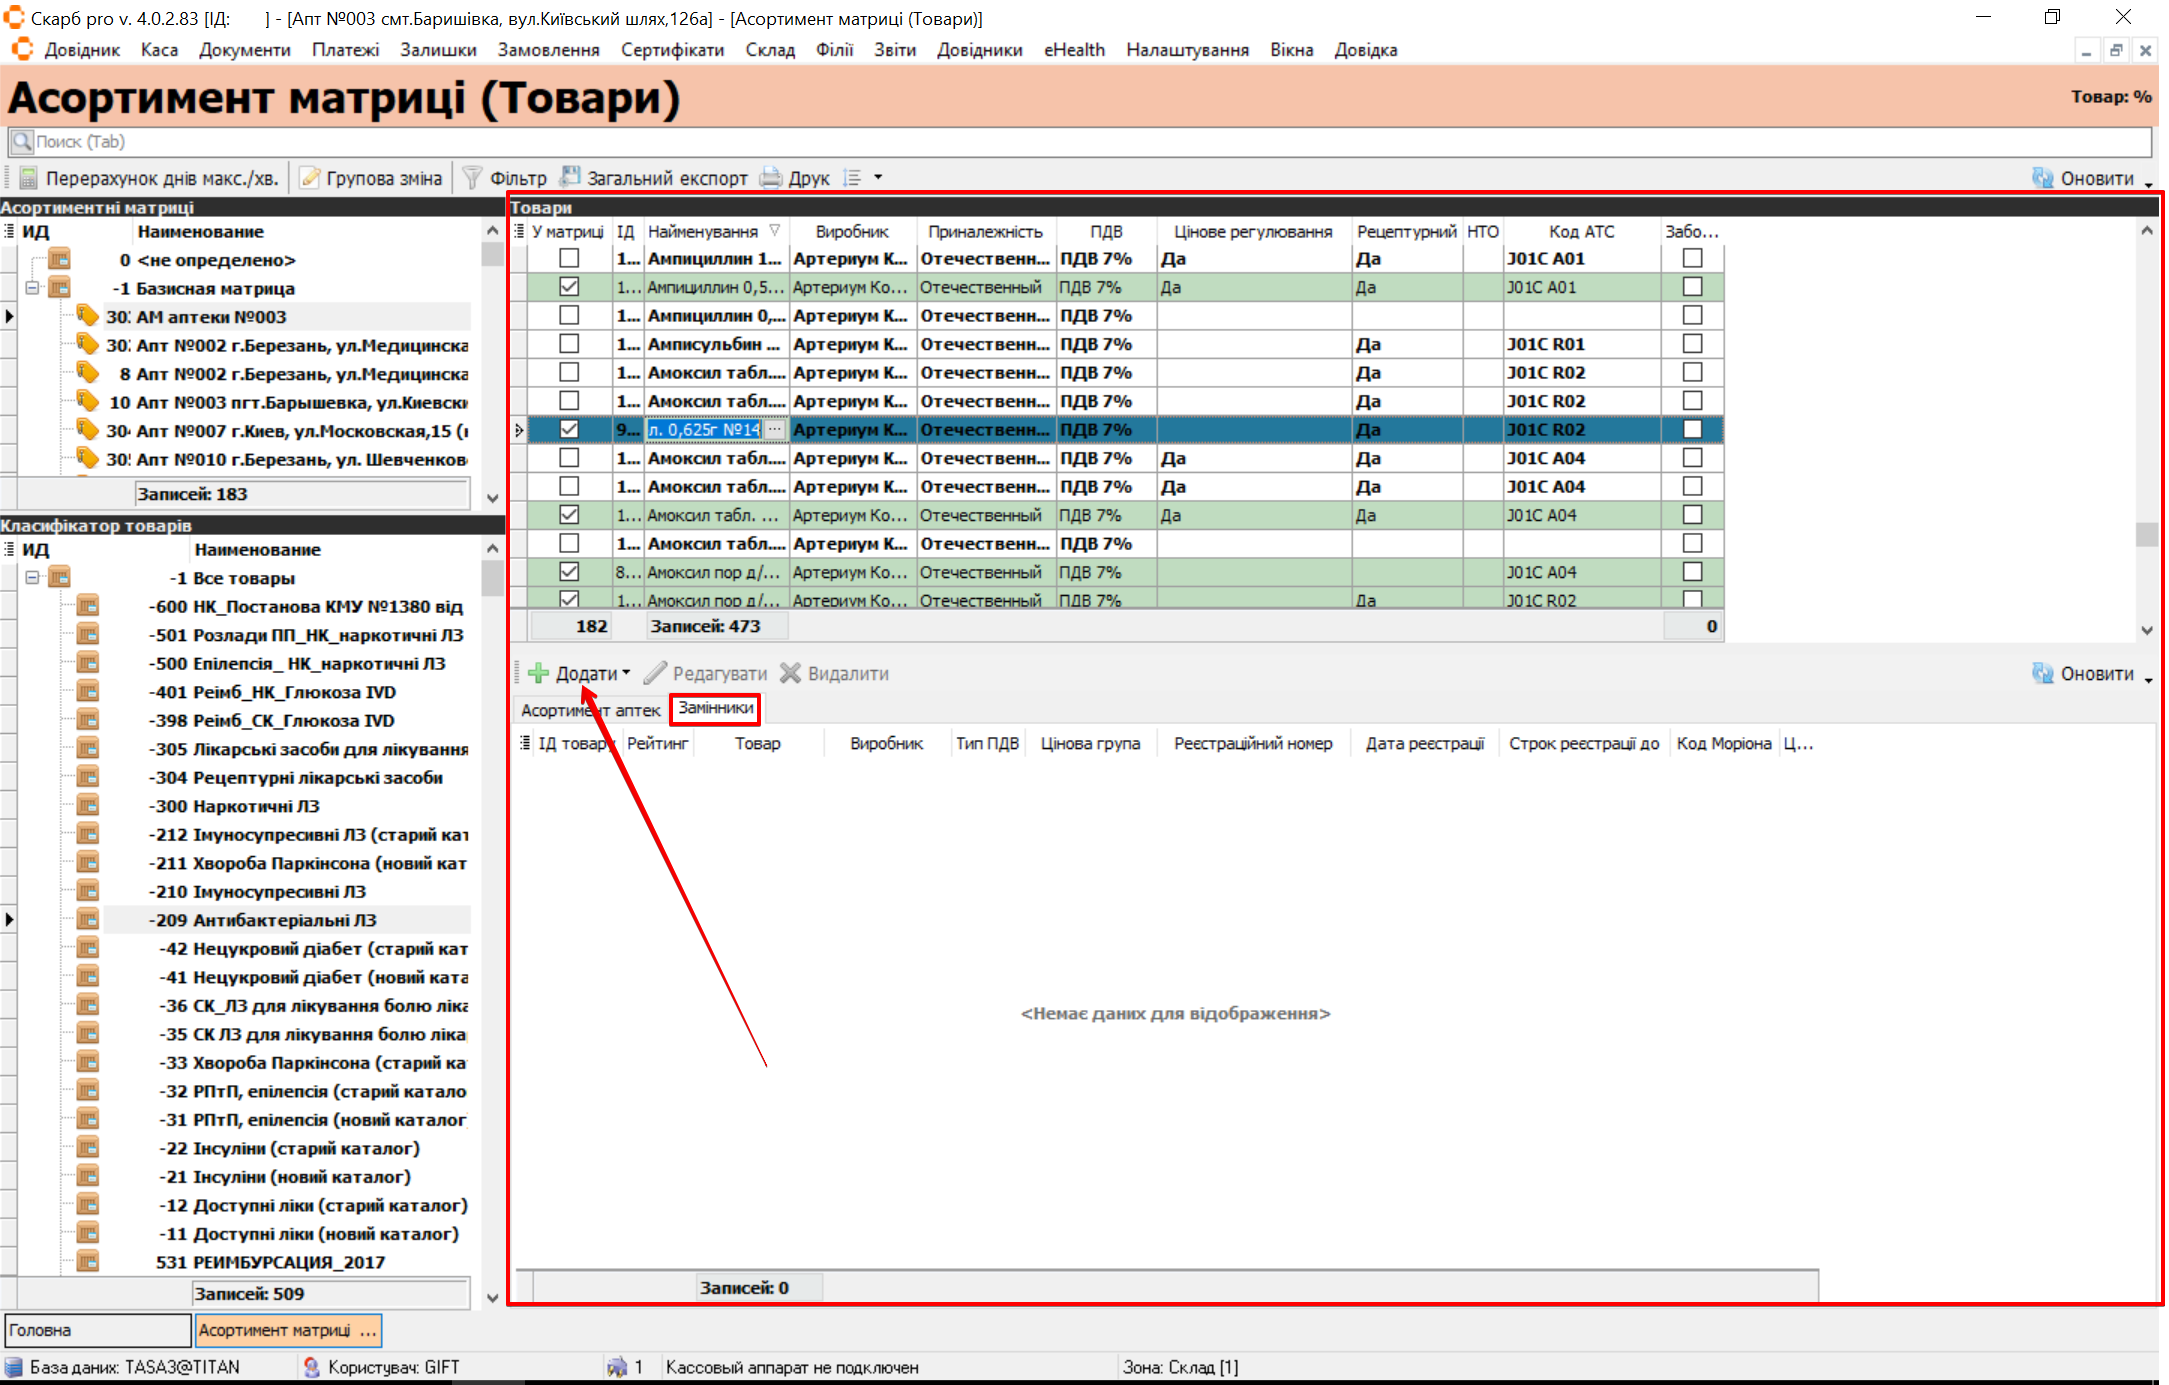Collapse the Все товары classifier node

click(32, 578)
